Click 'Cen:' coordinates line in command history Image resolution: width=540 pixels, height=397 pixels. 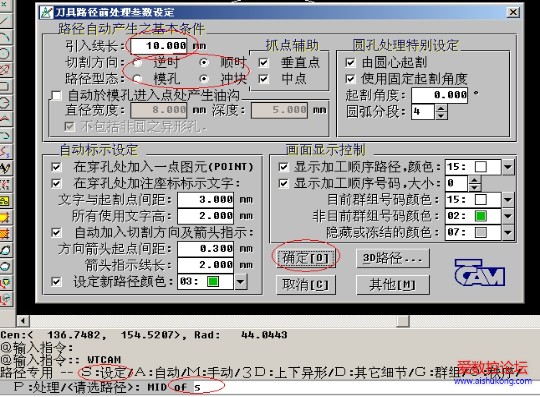coord(144,335)
